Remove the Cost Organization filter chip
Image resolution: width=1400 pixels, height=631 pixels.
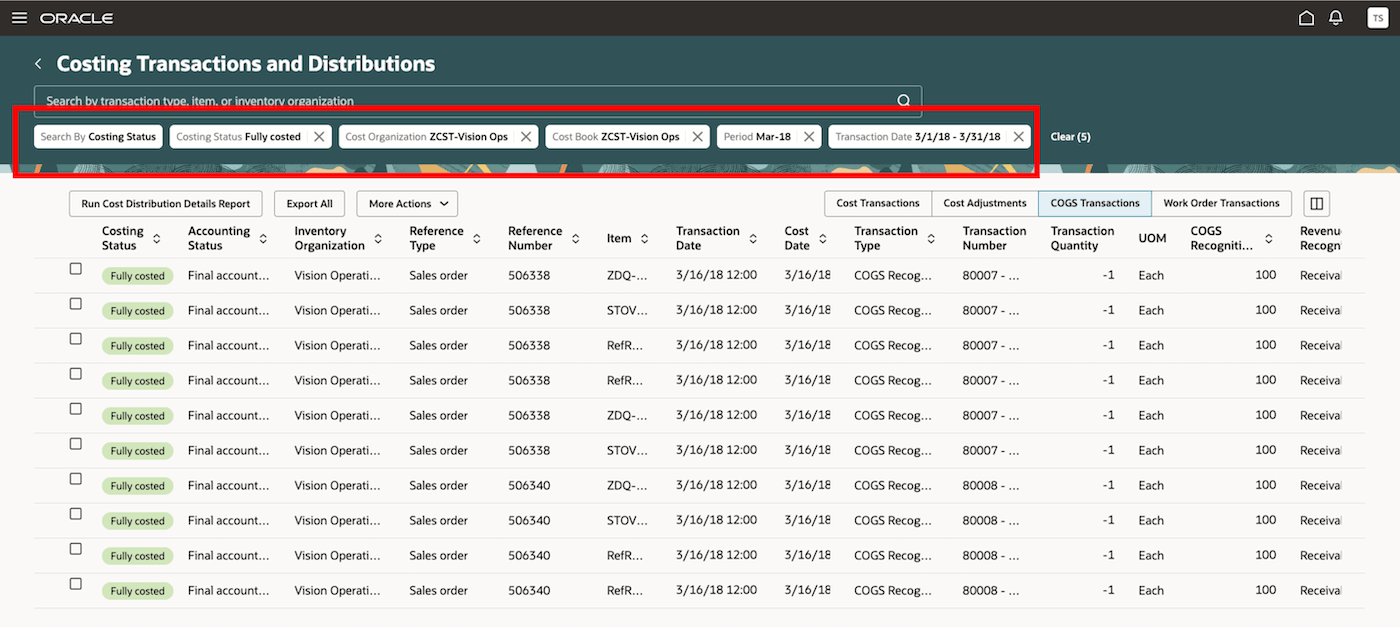[x=526, y=137]
